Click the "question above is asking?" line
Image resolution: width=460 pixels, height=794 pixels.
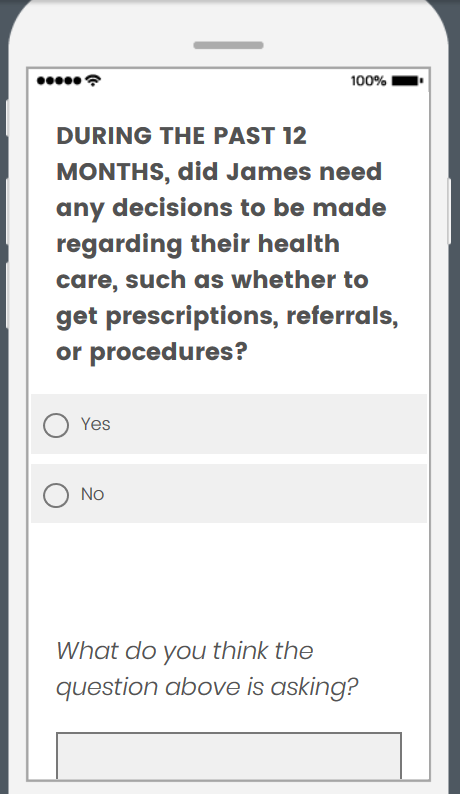(x=207, y=688)
